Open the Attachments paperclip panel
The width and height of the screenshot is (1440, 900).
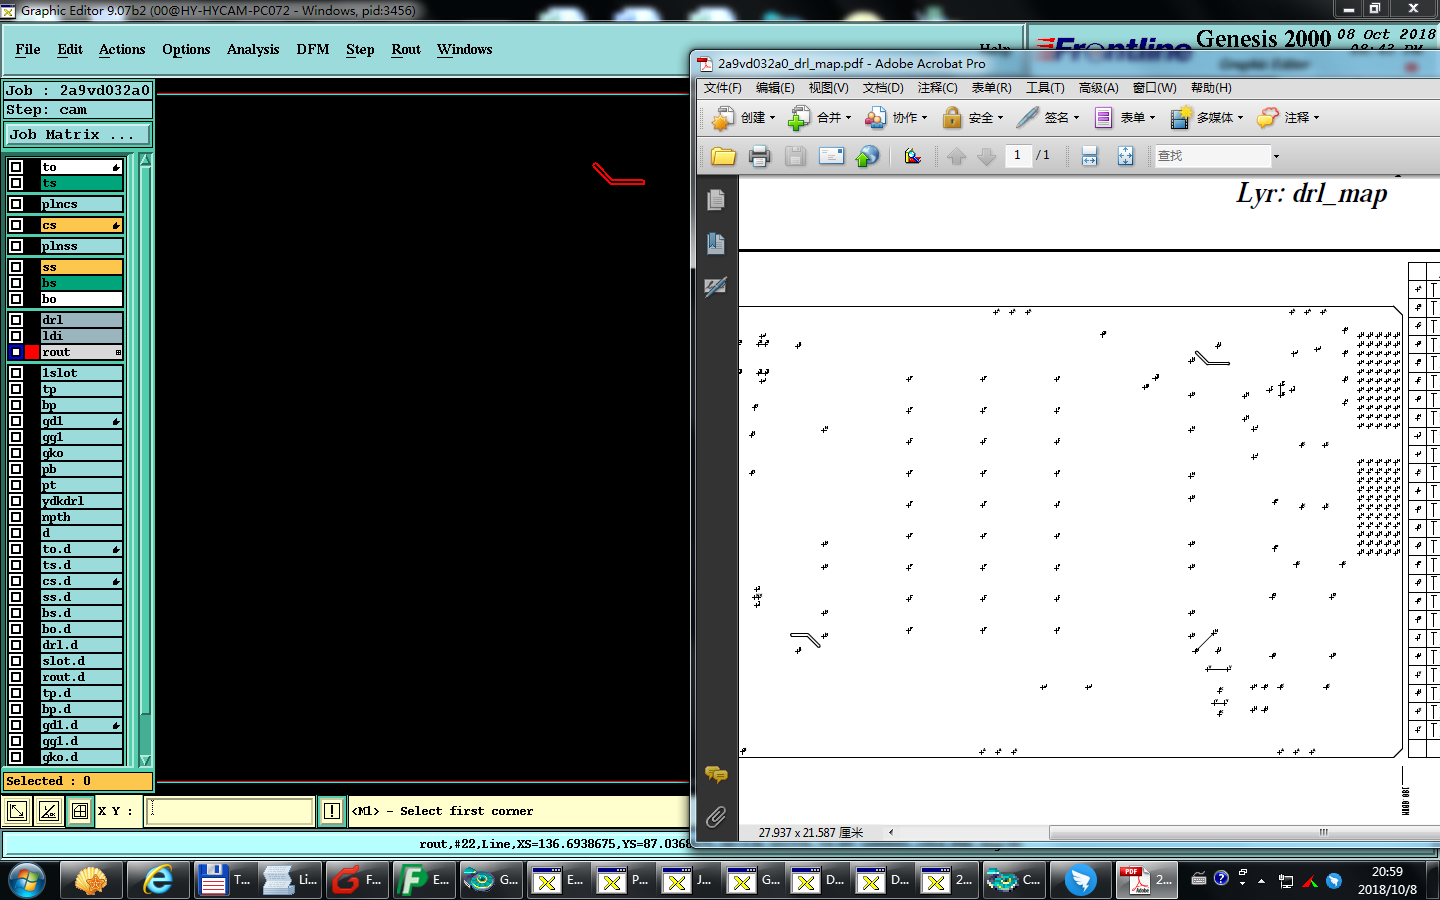pos(716,817)
